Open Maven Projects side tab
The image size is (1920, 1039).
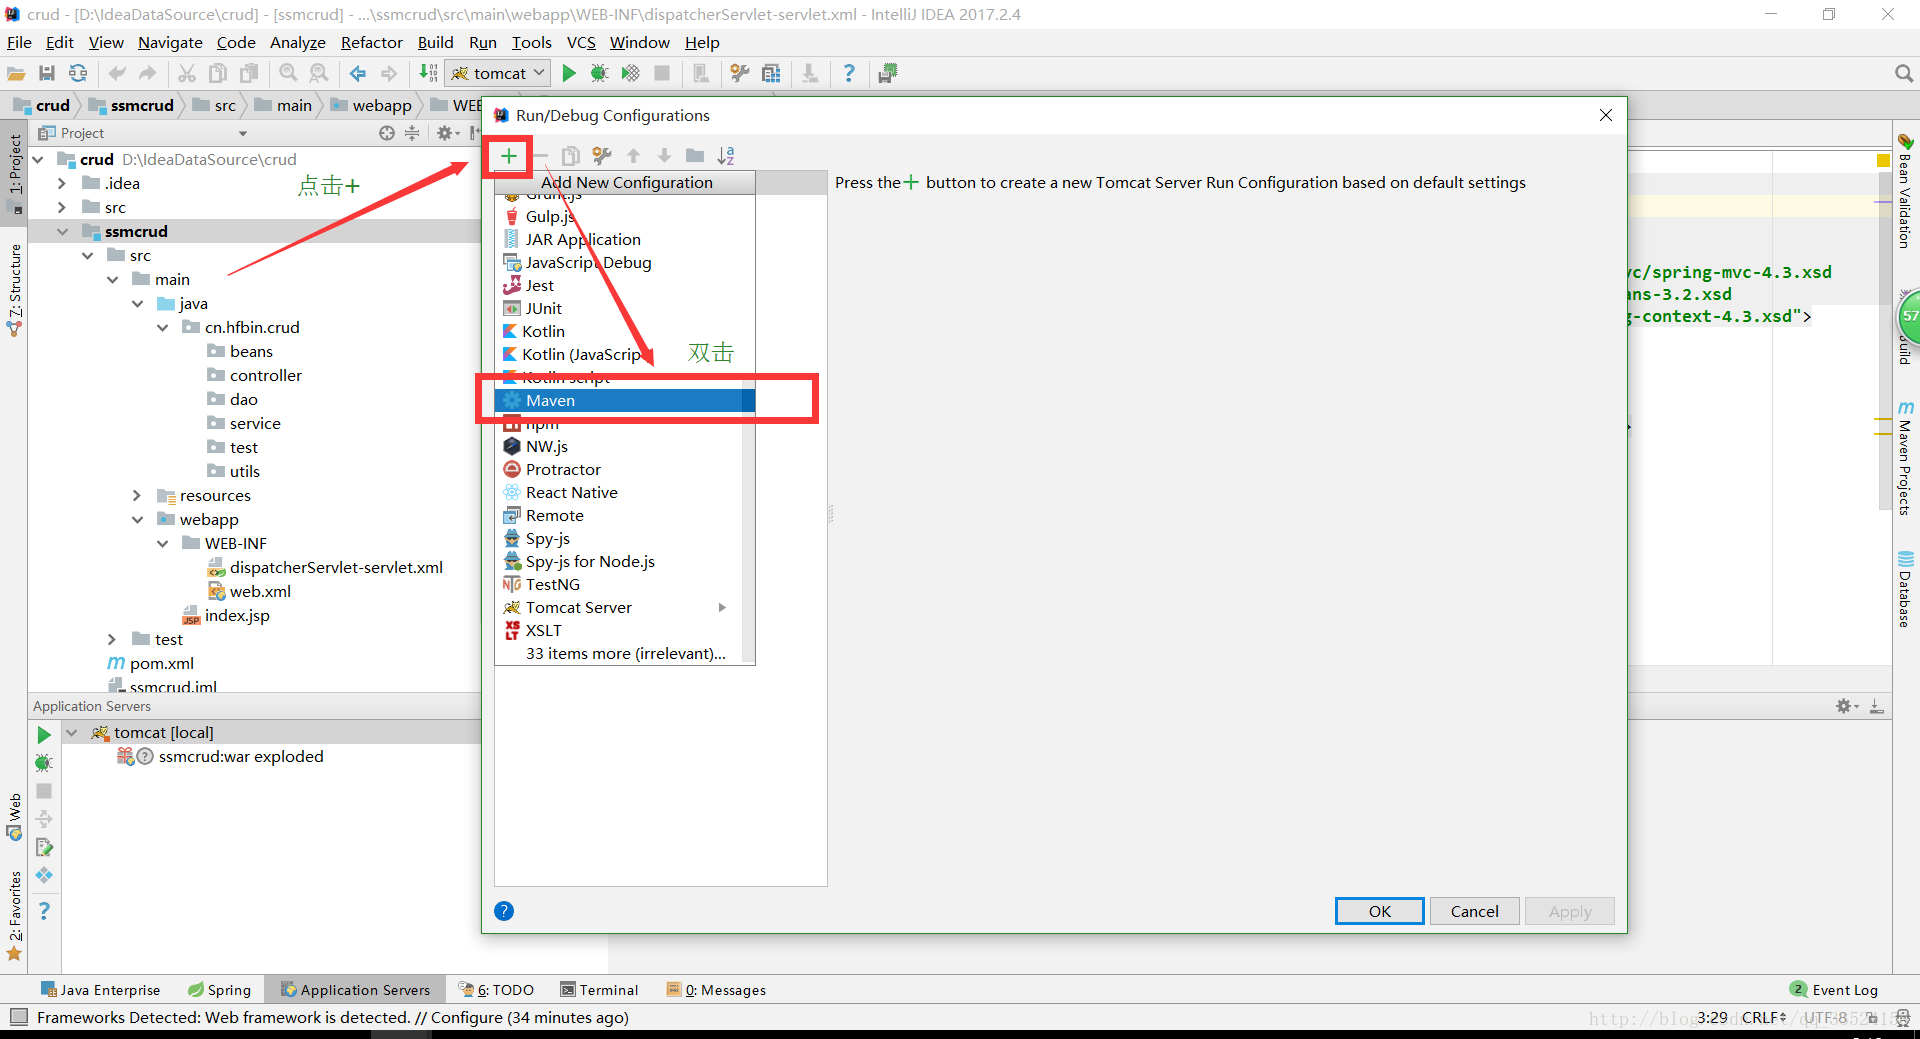click(1905, 458)
